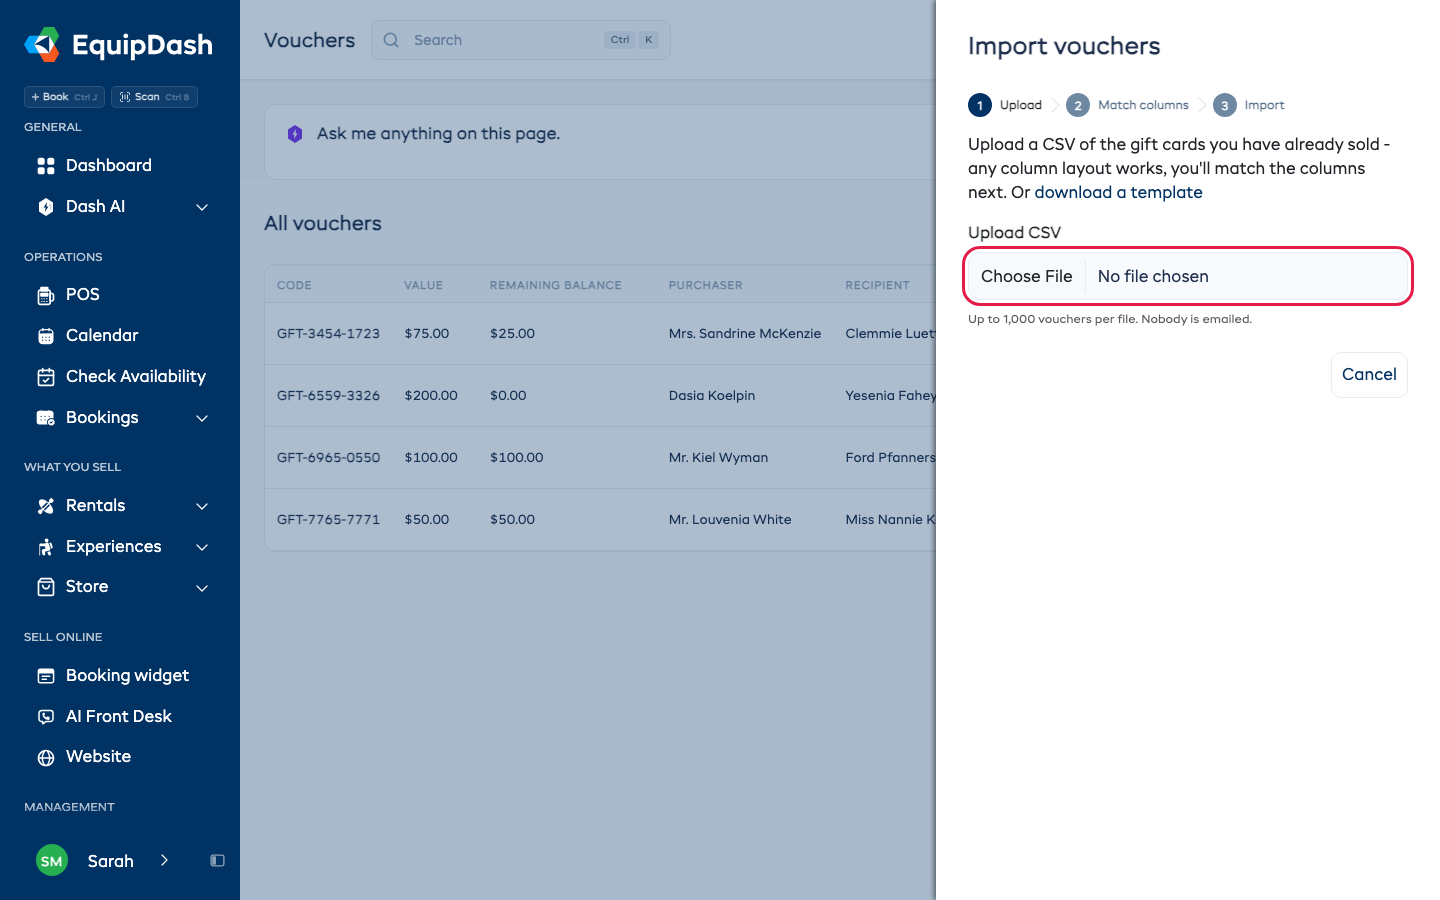The image size is (1440, 900).
Task: Select the Import step label
Action: (x=1264, y=105)
